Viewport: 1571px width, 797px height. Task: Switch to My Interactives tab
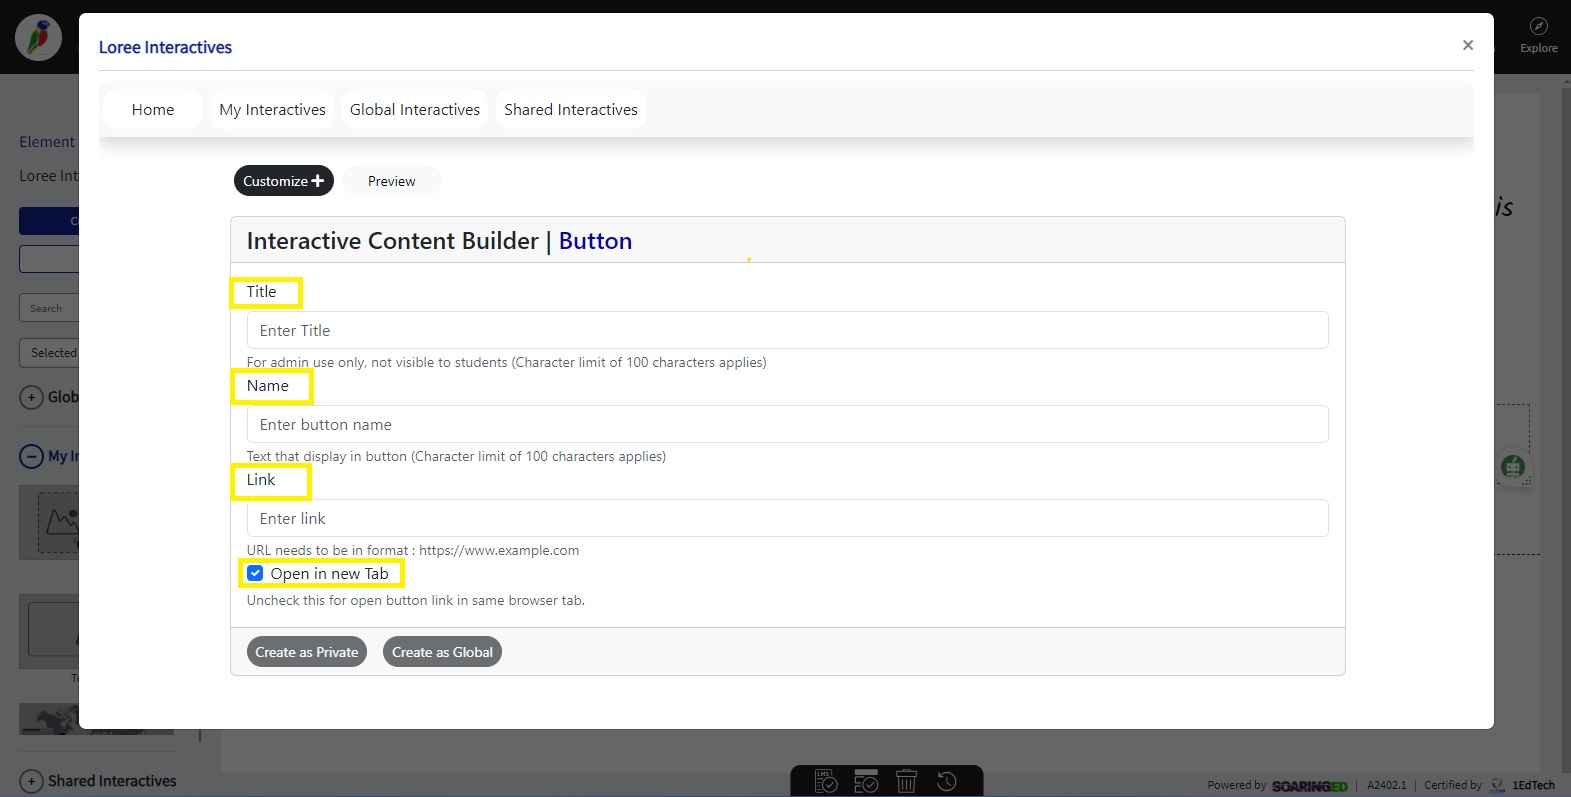click(x=273, y=110)
